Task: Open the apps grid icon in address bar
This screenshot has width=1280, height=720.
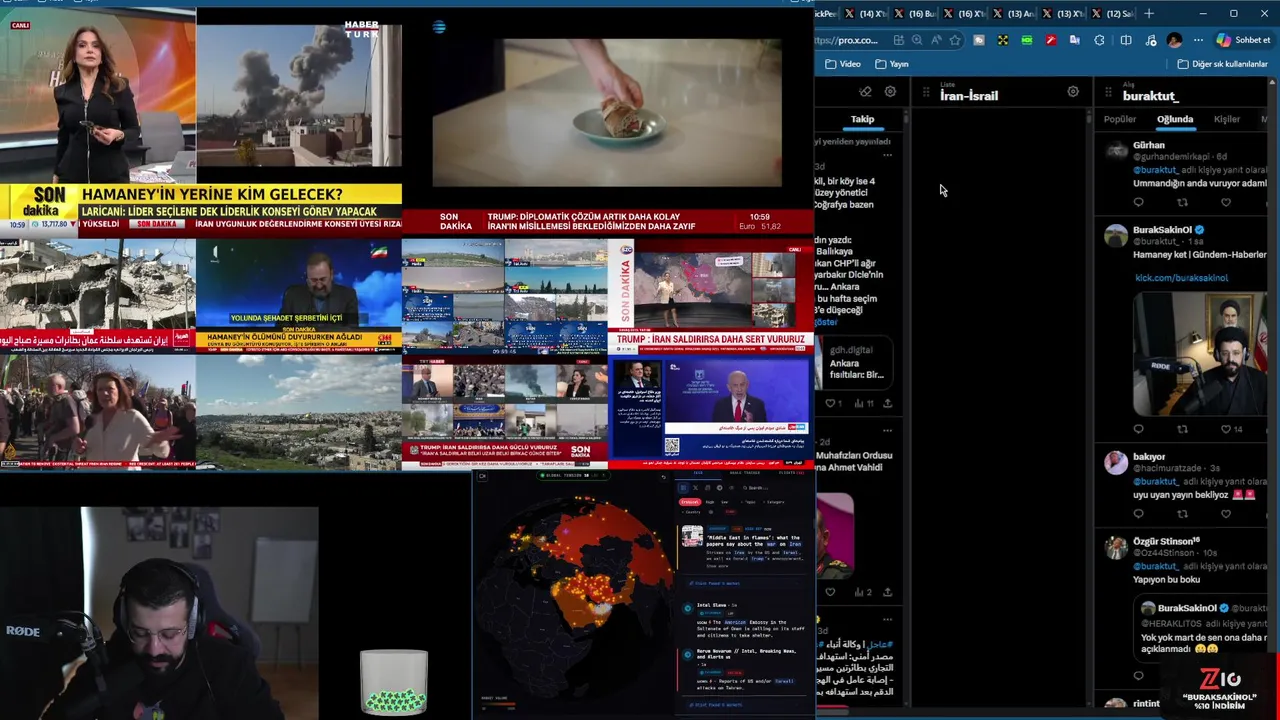Action: click(899, 40)
